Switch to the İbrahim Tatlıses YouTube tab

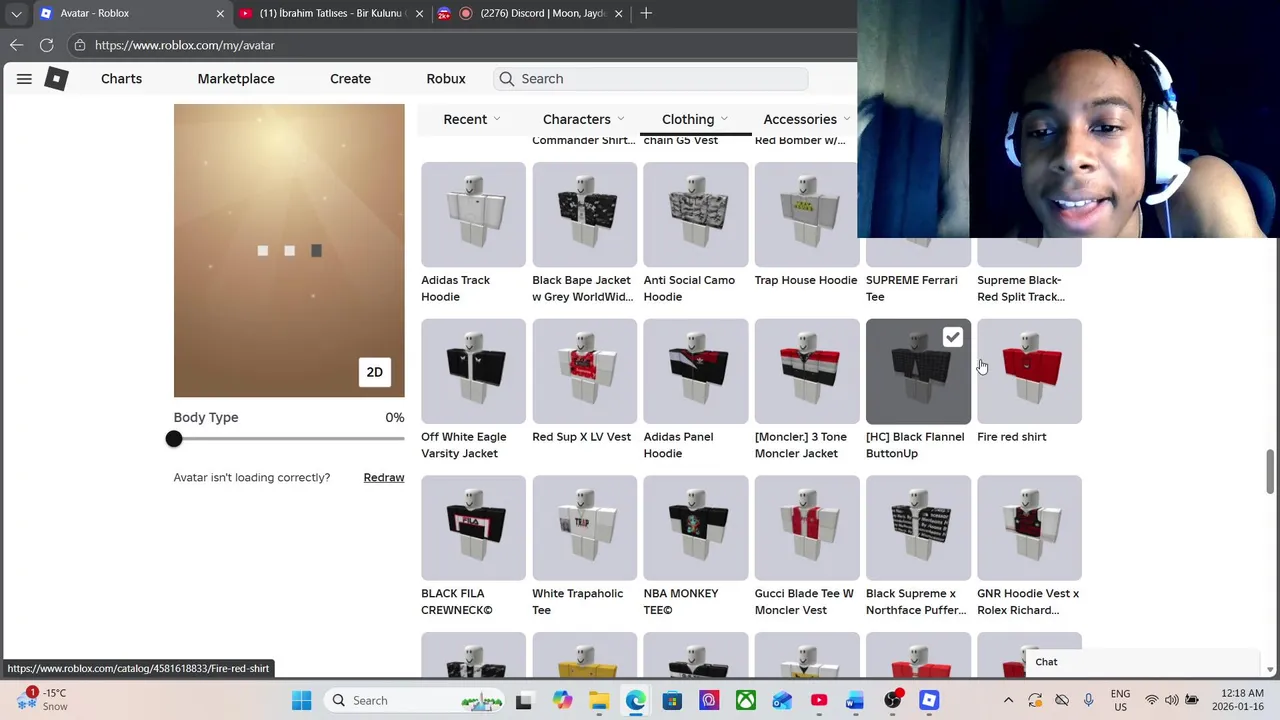[330, 14]
